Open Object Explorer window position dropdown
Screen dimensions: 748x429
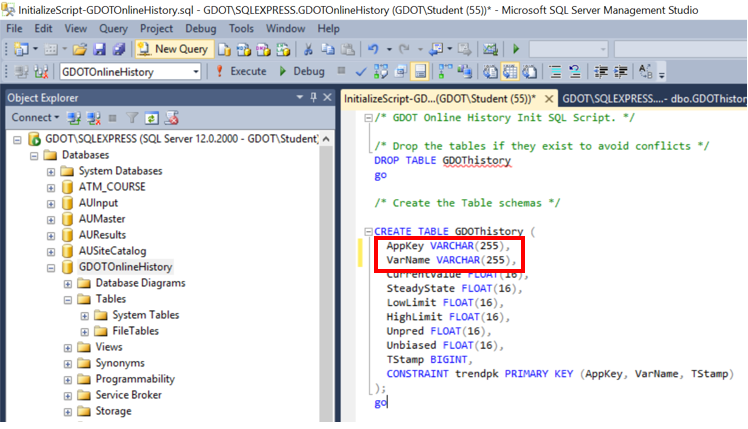(x=300, y=97)
